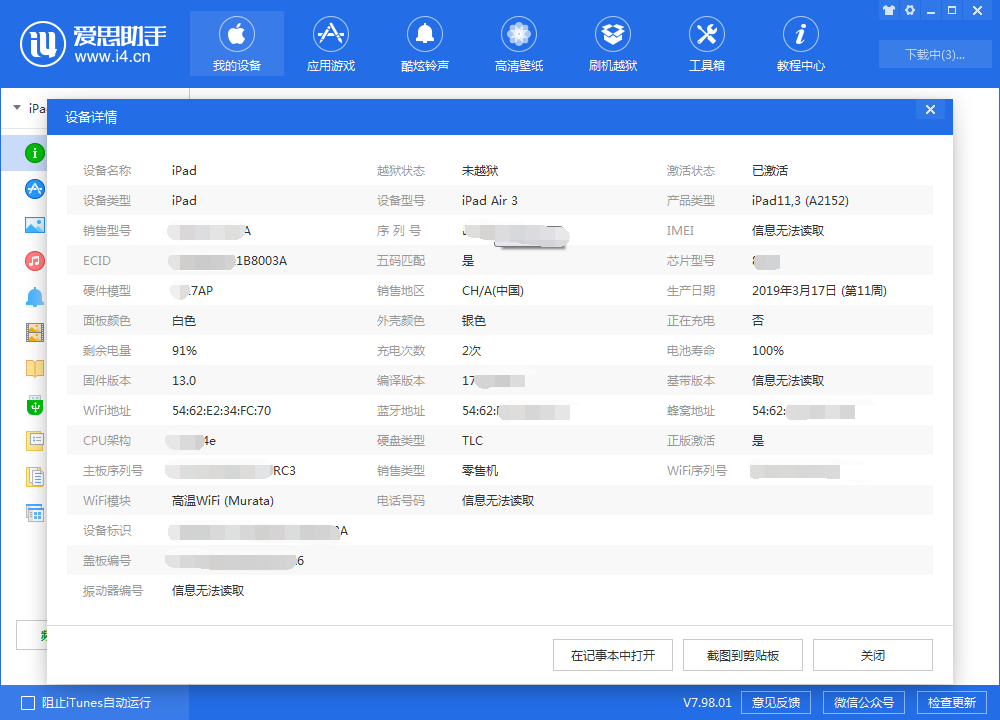Viewport: 1000px width, 720px height.
Task: Open the 工具箱 tab
Action: coord(707,44)
